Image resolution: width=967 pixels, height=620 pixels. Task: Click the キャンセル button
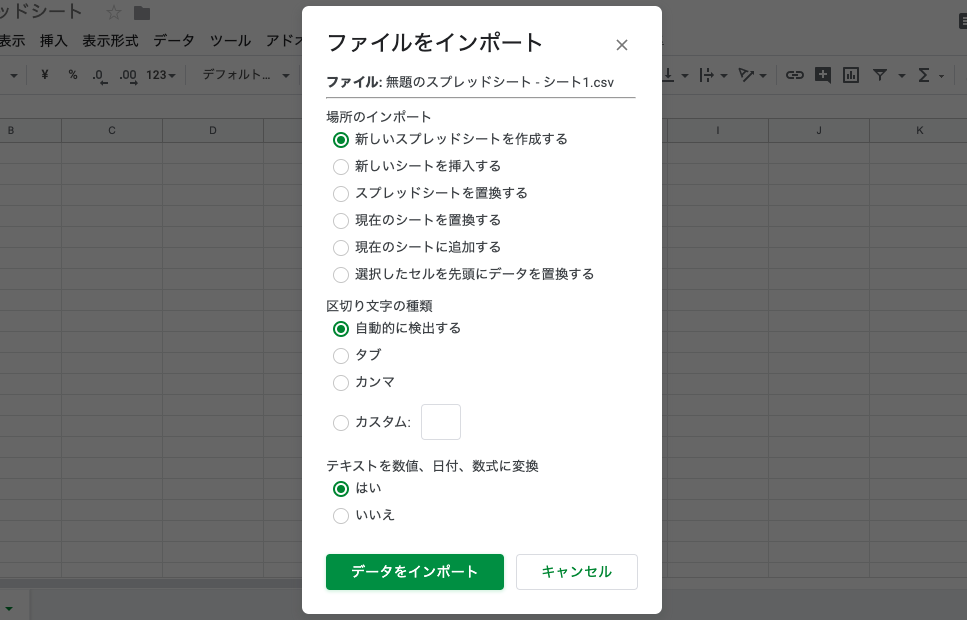click(x=577, y=572)
